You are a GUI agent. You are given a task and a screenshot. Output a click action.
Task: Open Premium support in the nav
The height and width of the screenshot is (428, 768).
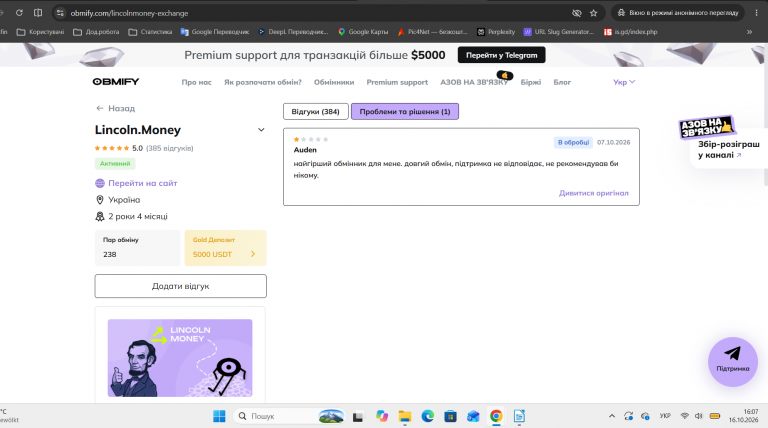397,82
